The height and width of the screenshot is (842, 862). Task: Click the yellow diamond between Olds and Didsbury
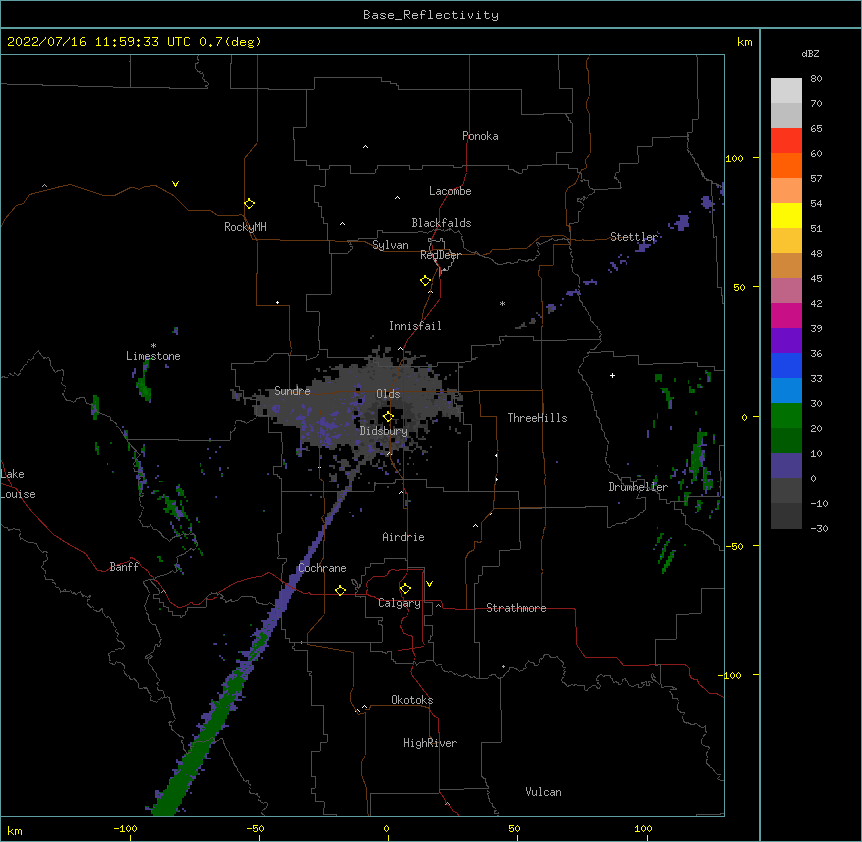(388, 417)
